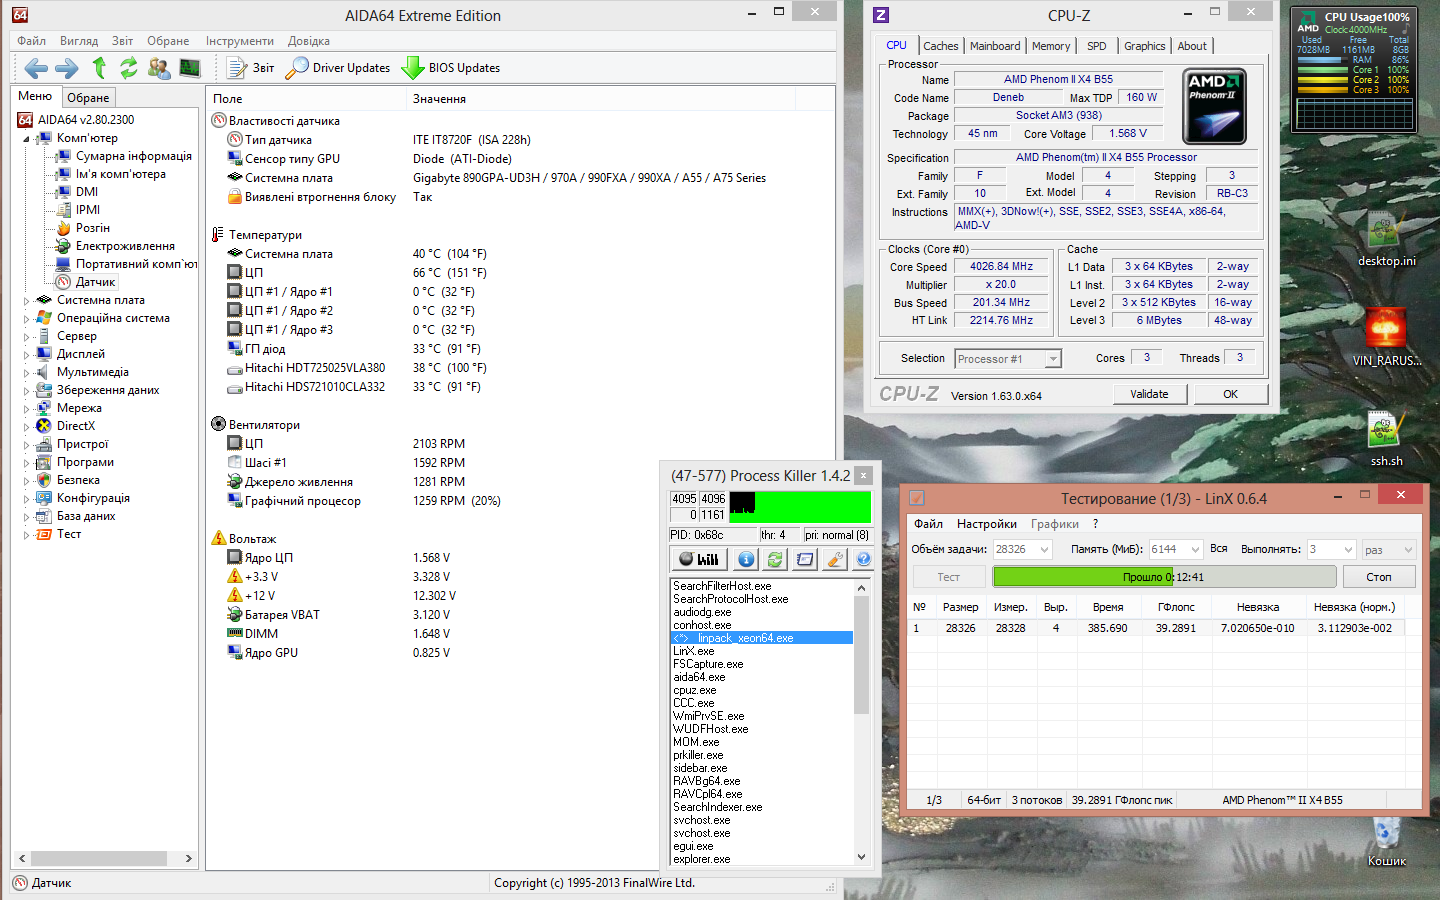Click the Process Killer green CPU usage graph
Image resolution: width=1440 pixels, height=900 pixels.
(x=800, y=507)
